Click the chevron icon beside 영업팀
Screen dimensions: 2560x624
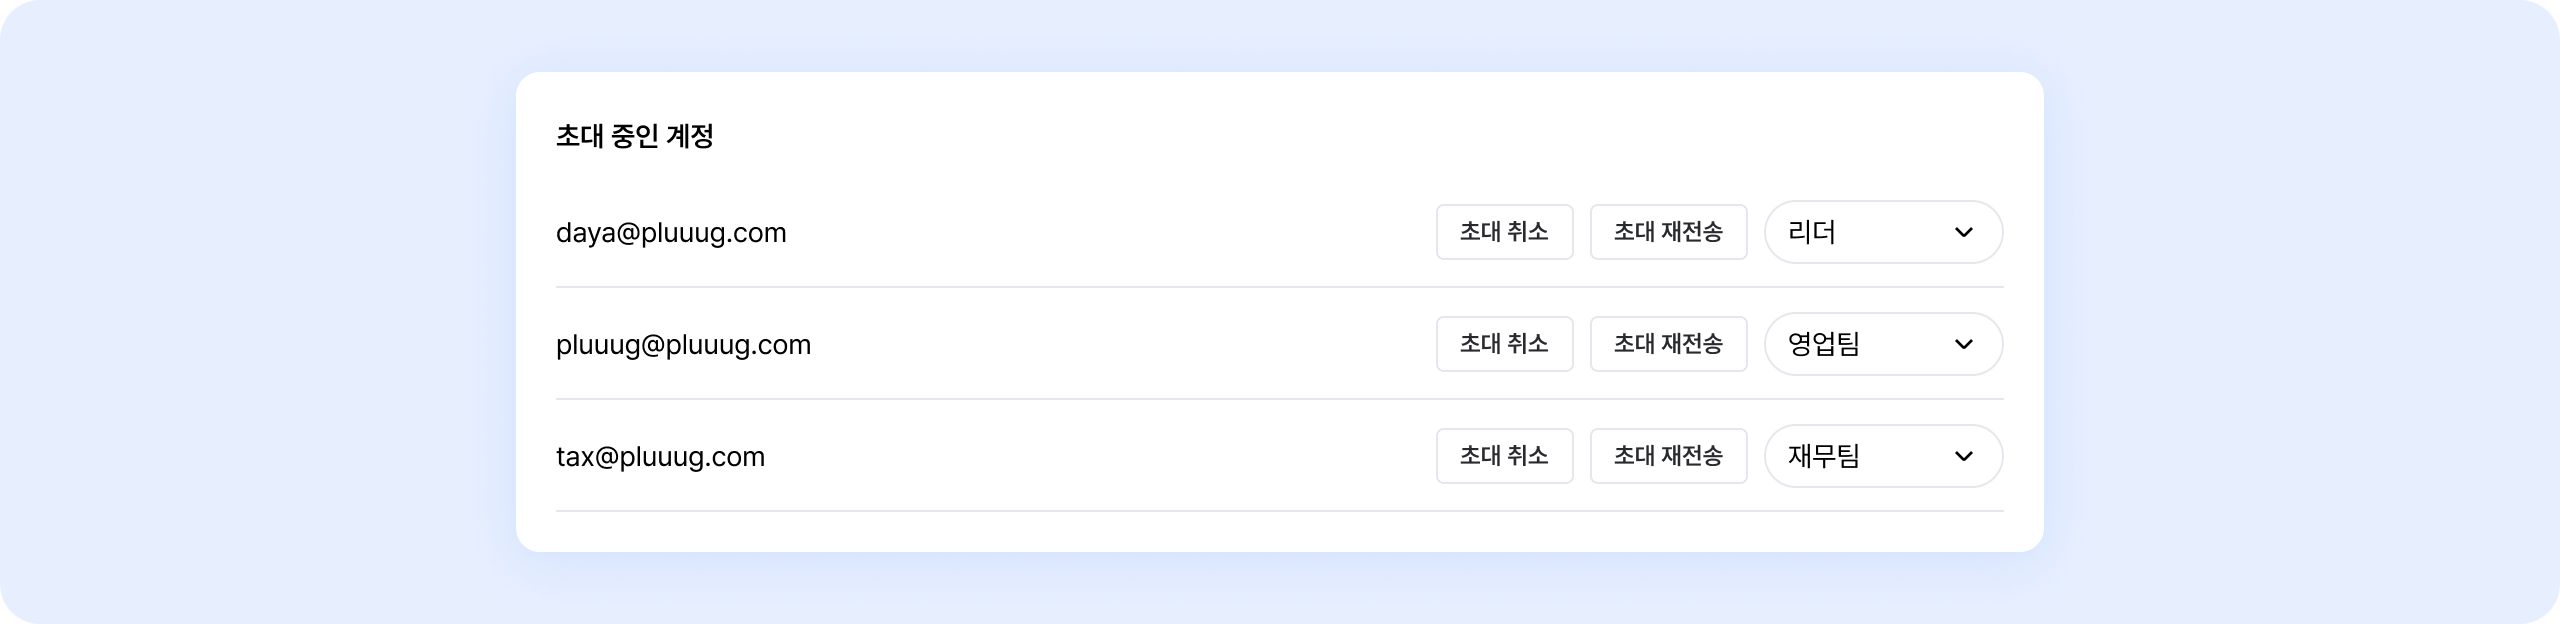tap(1963, 344)
